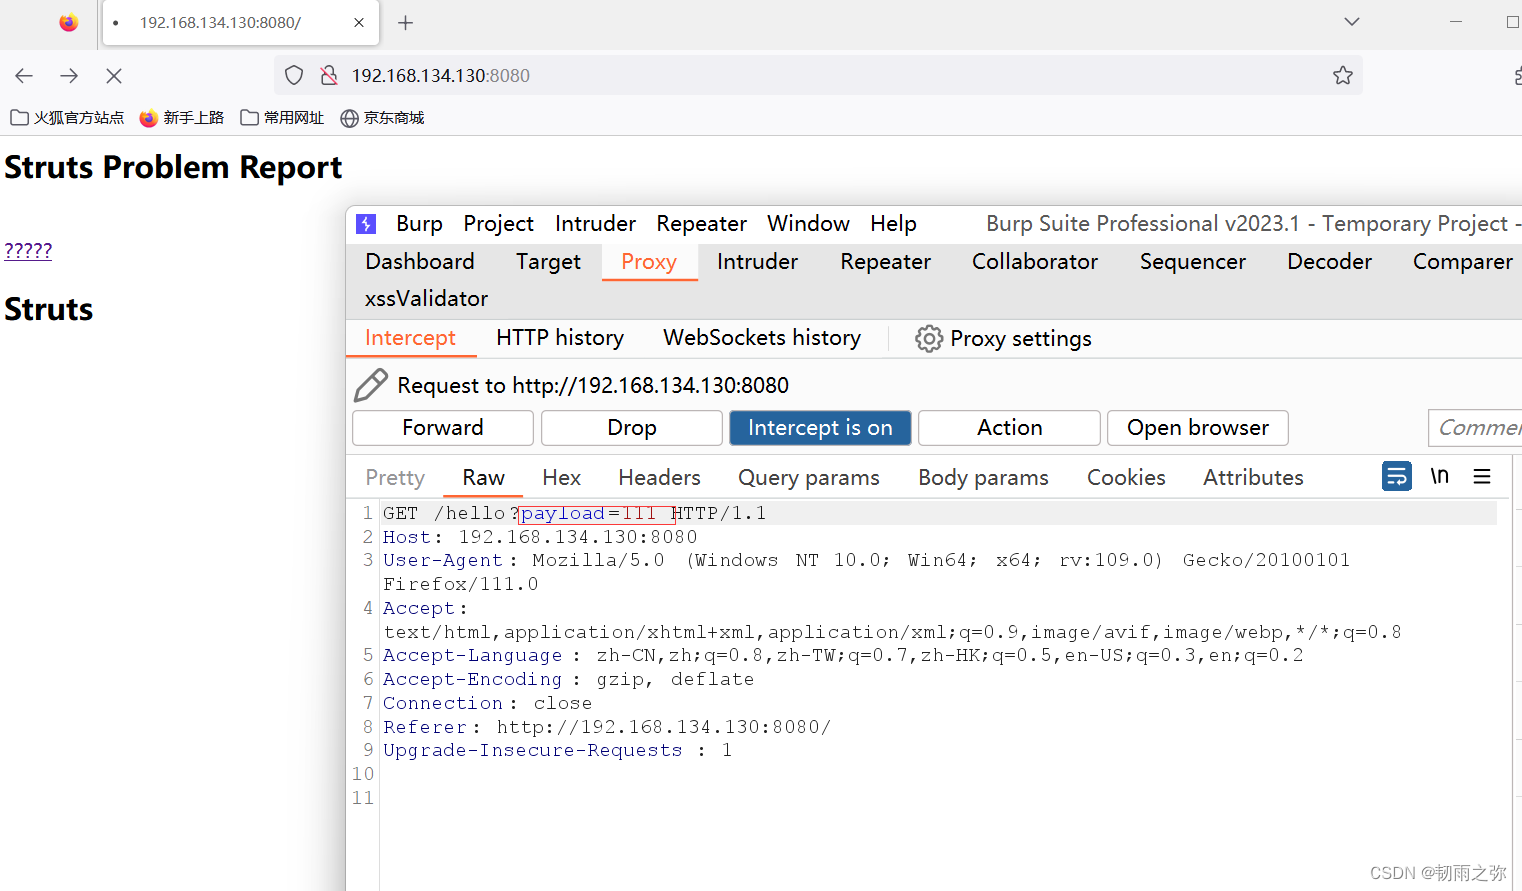
Task: Click the Burp Suite logo icon
Action: 366,224
